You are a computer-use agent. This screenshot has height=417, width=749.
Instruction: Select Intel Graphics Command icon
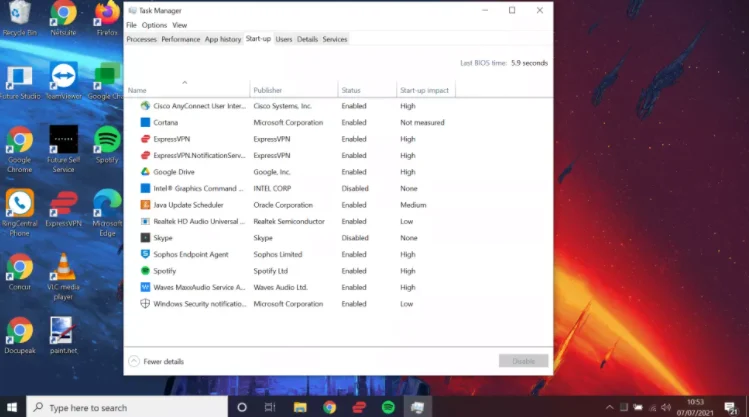click(145, 188)
